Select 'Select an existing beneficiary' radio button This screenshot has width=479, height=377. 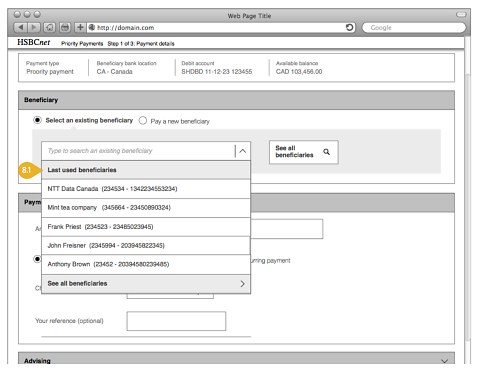coord(37,120)
